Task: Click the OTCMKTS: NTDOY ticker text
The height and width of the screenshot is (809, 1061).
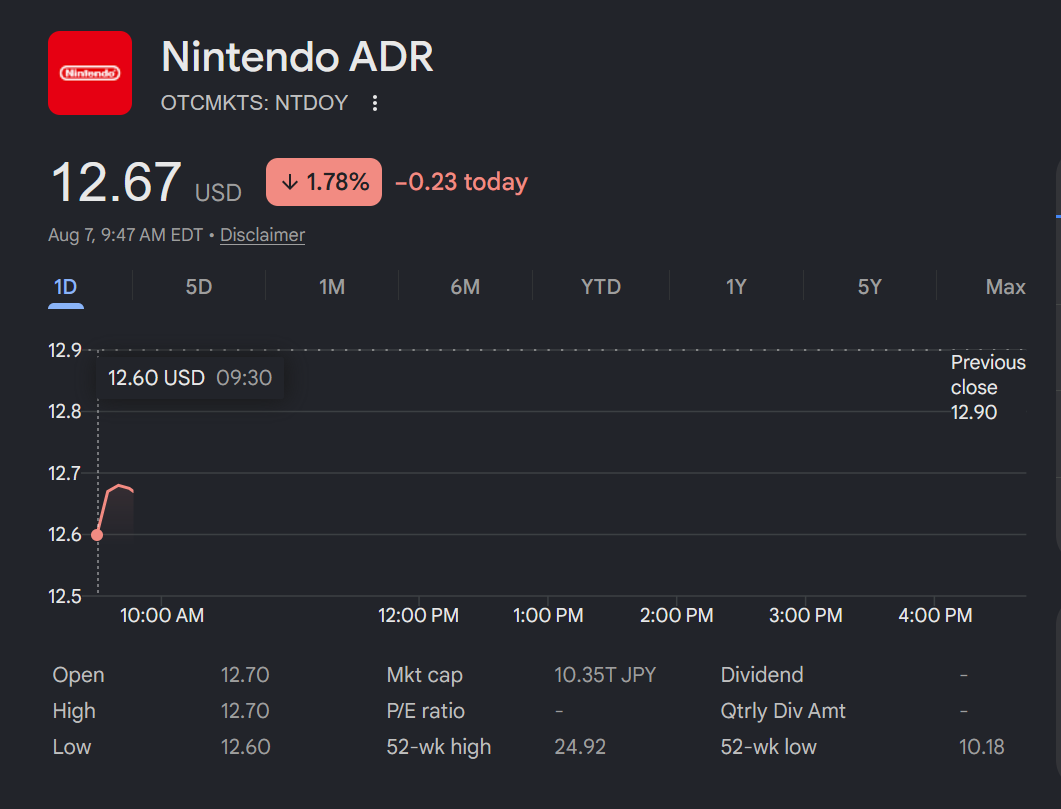Action: [254, 103]
